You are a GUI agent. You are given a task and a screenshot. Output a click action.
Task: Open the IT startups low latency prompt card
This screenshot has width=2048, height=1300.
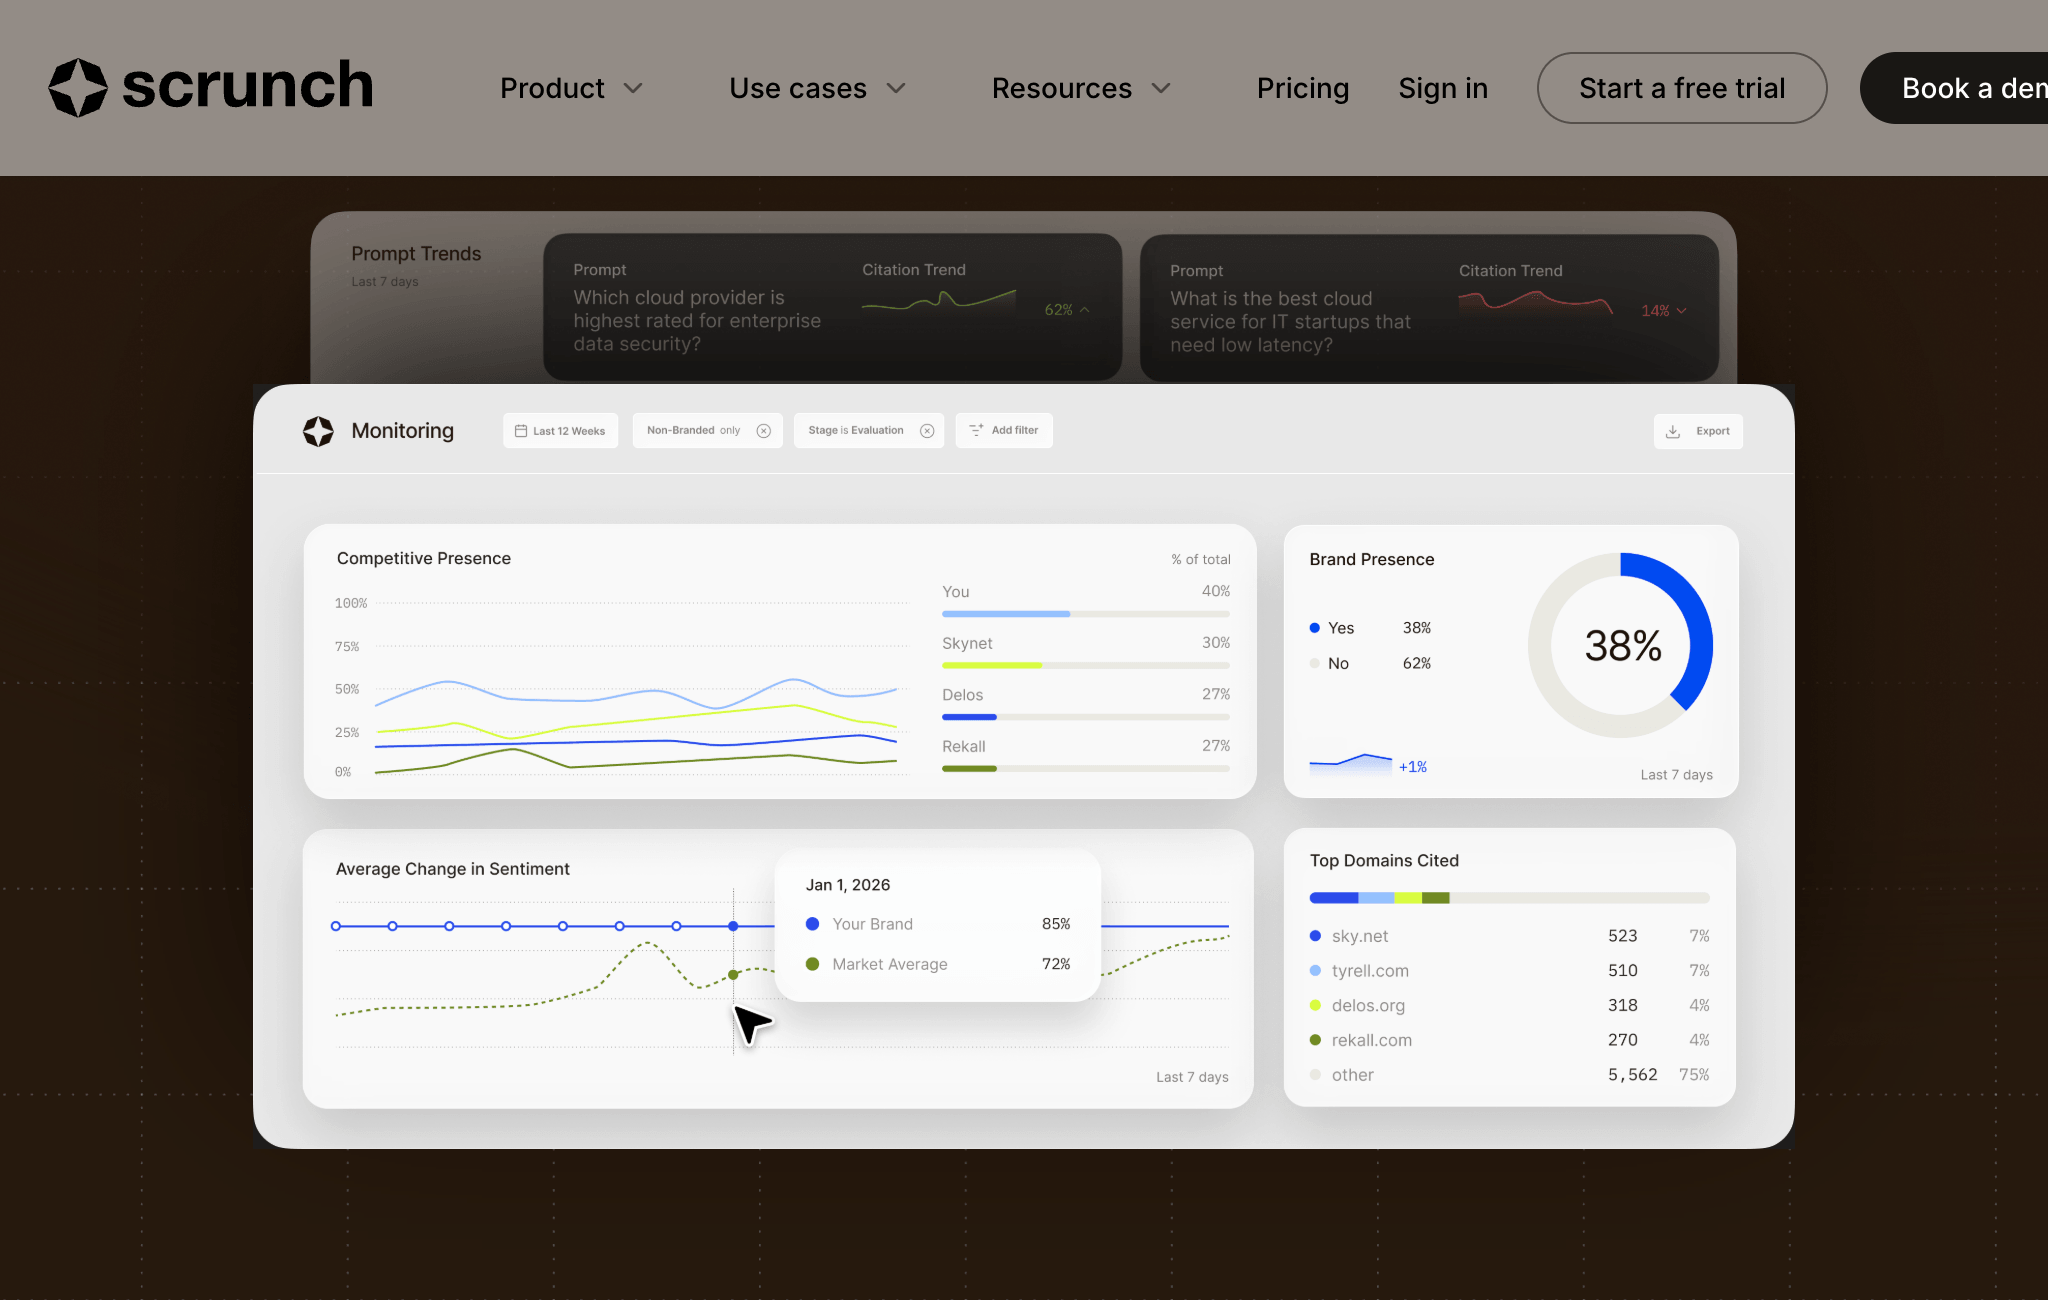(1429, 308)
